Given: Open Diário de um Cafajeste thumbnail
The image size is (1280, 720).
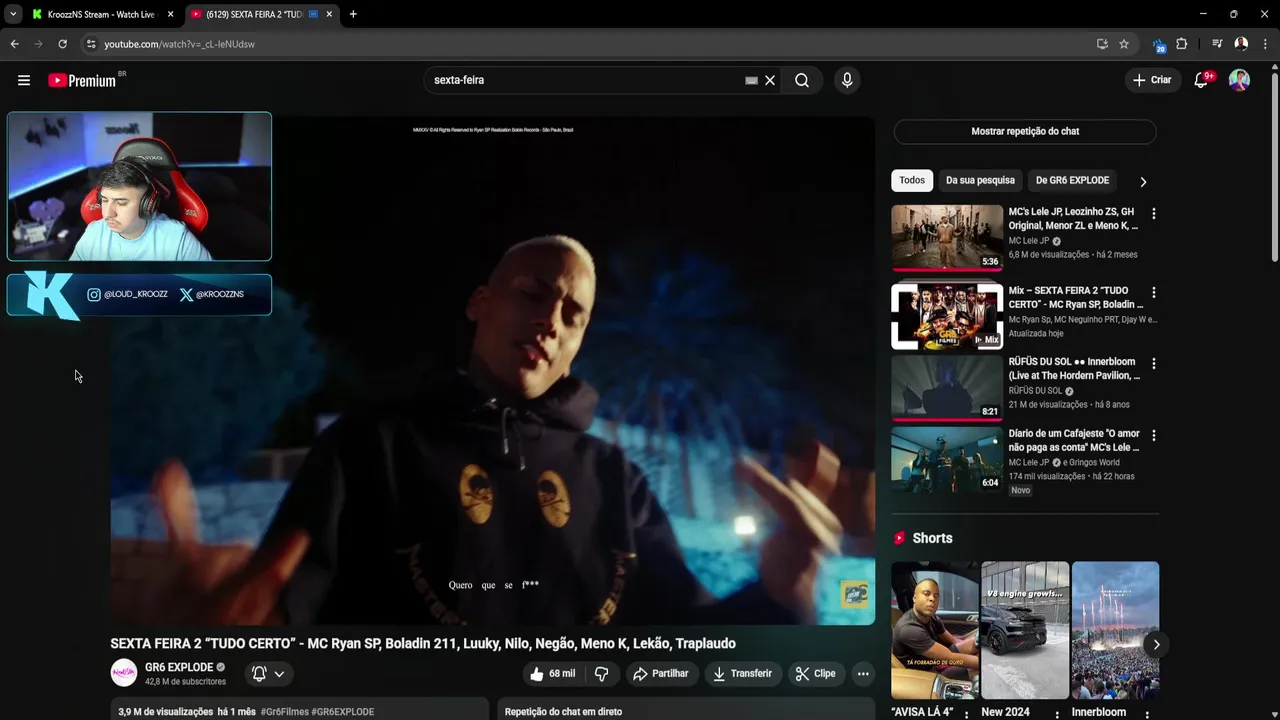Looking at the screenshot, I should click(x=947, y=459).
